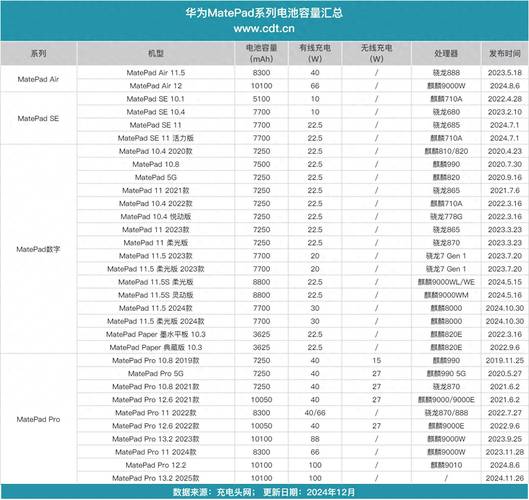This screenshot has width=529, height=500.
Task: Click the MatePad SE series cell
Action: pos(38,118)
